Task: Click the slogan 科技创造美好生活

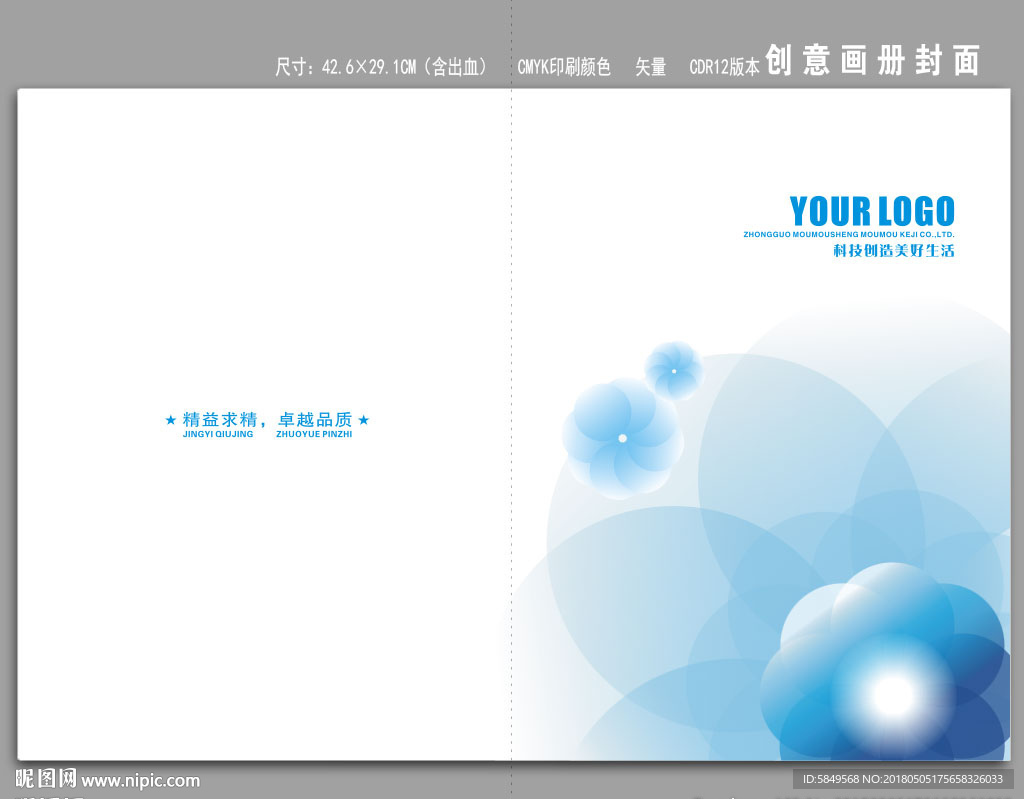Action: tap(893, 250)
